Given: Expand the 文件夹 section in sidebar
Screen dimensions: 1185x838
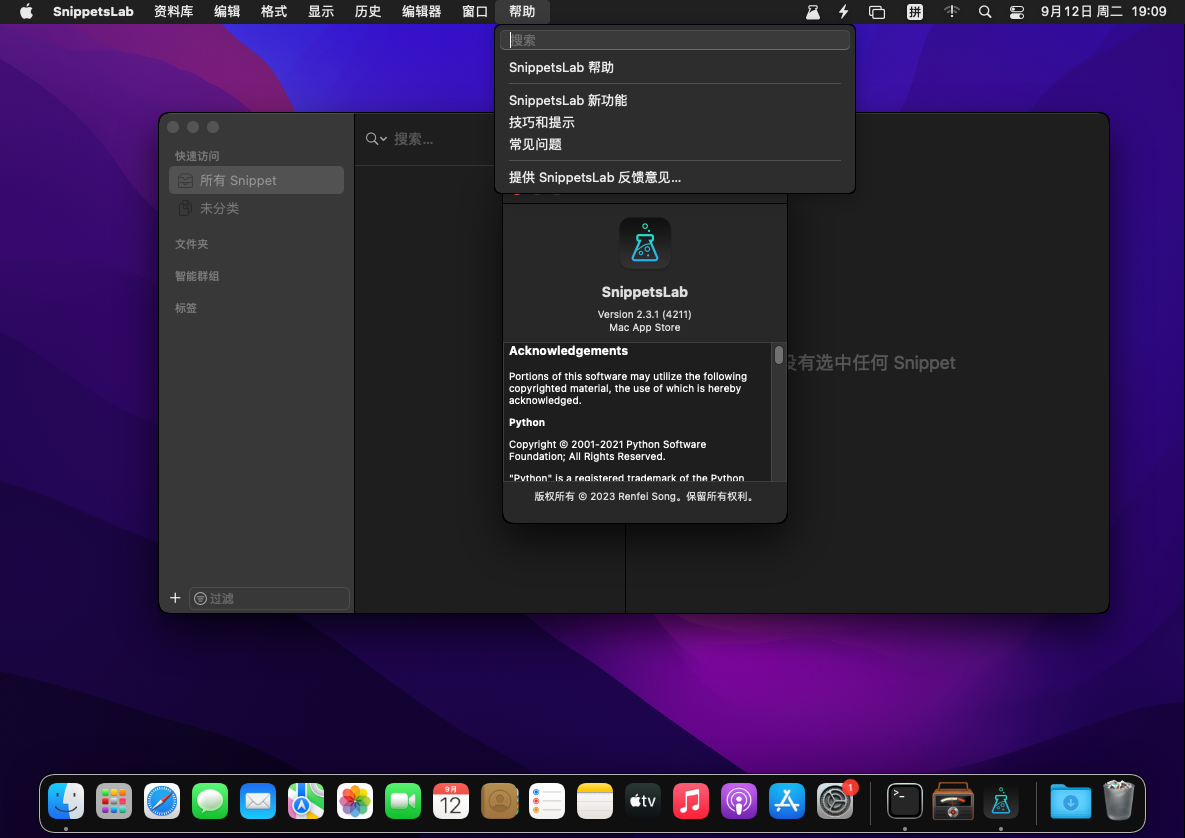Looking at the screenshot, I should 191,243.
